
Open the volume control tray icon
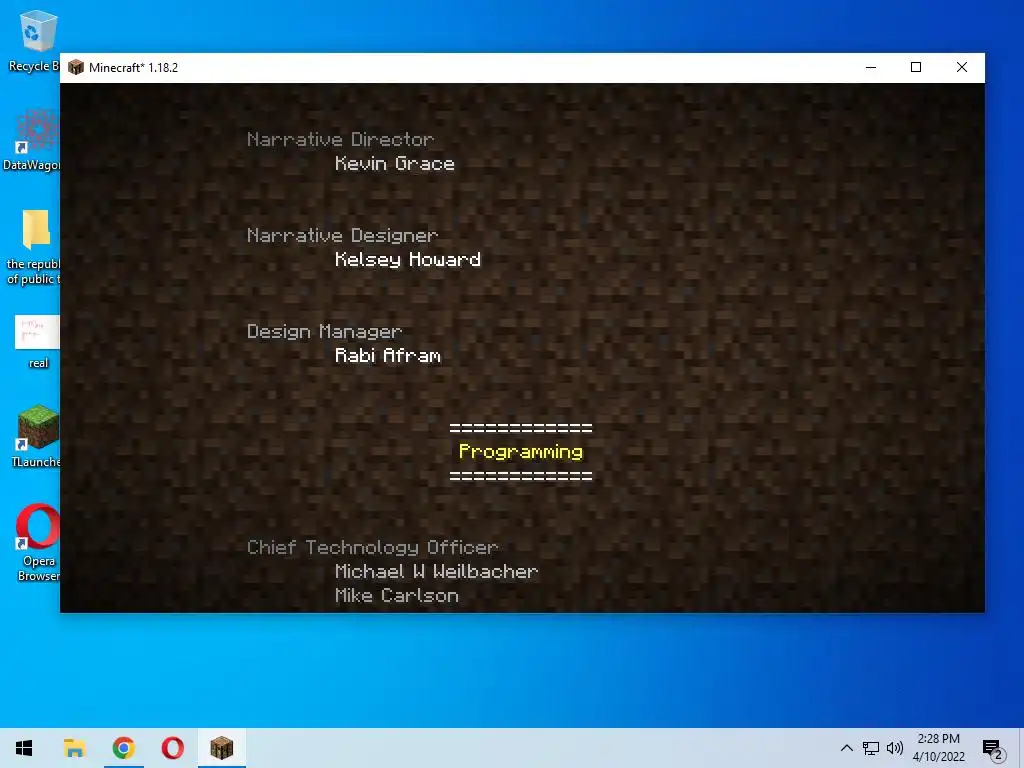tap(895, 748)
